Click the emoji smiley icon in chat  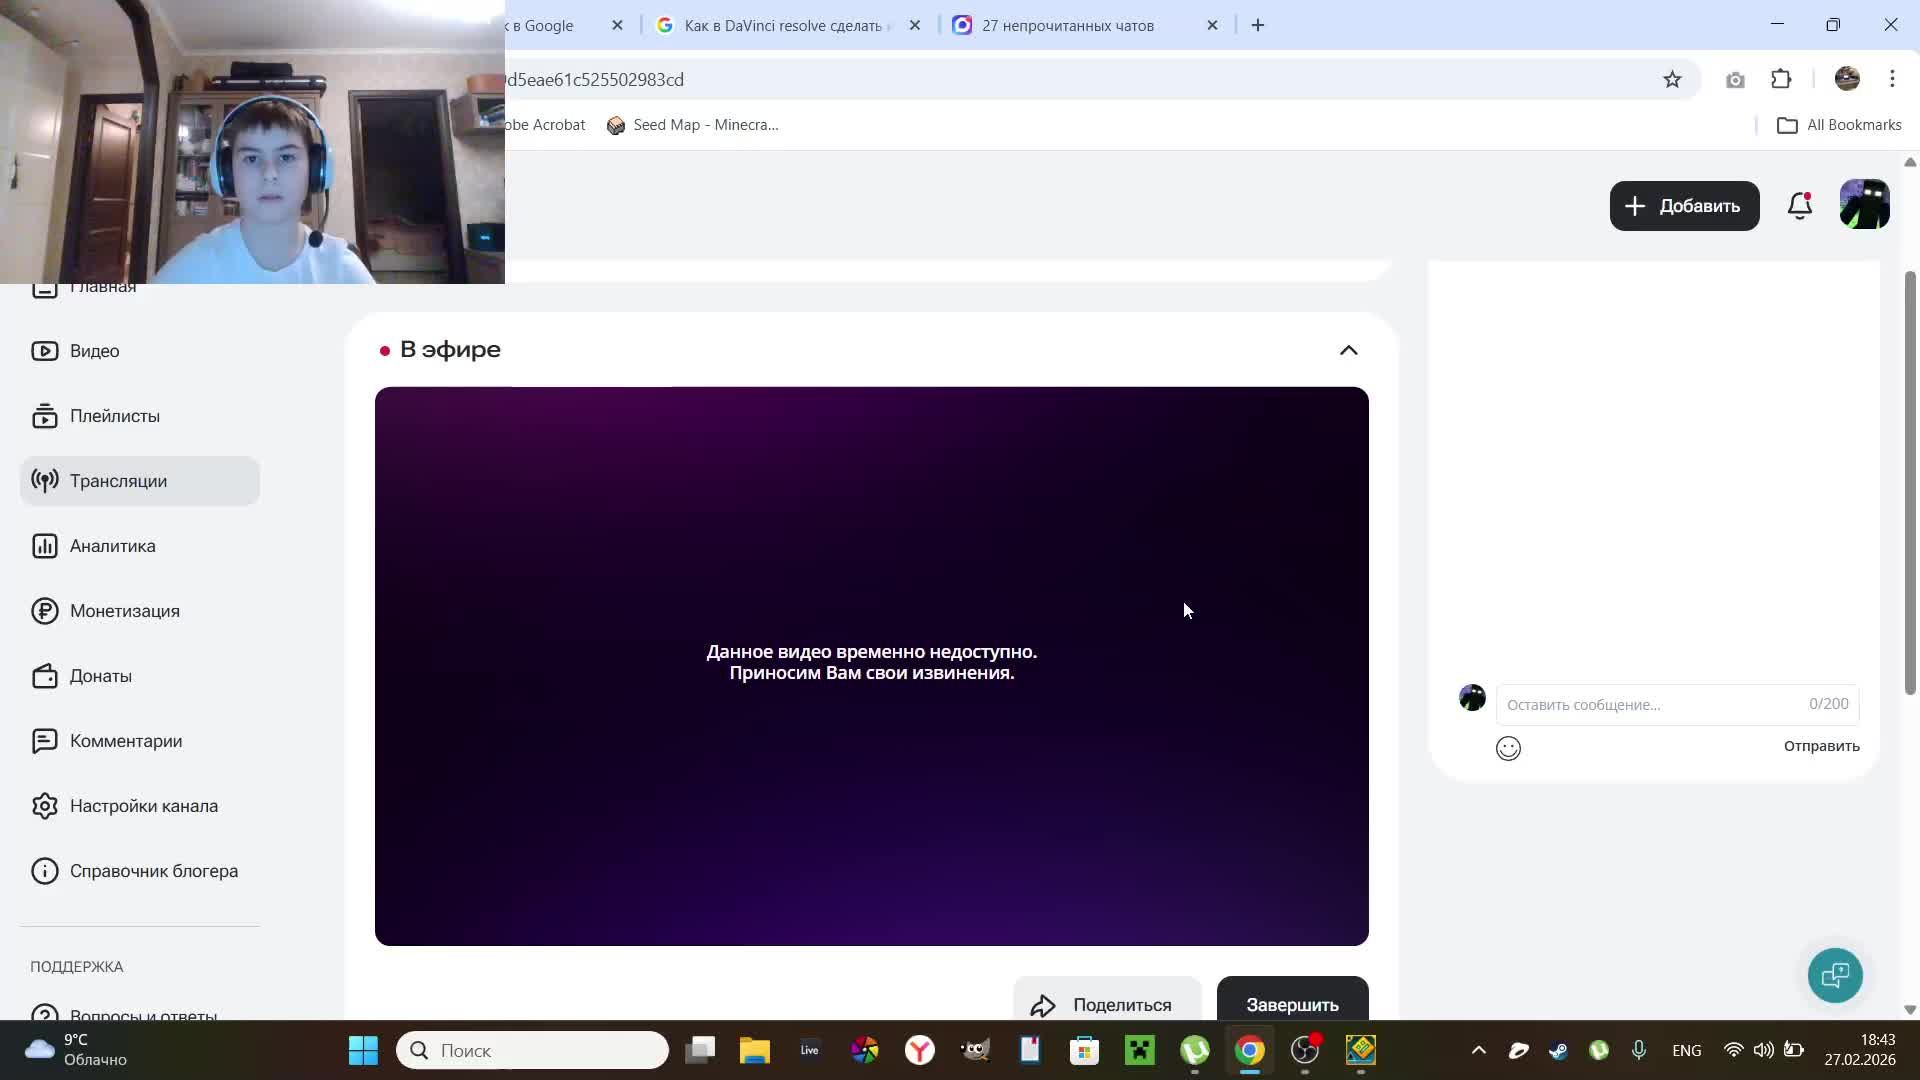click(1508, 748)
